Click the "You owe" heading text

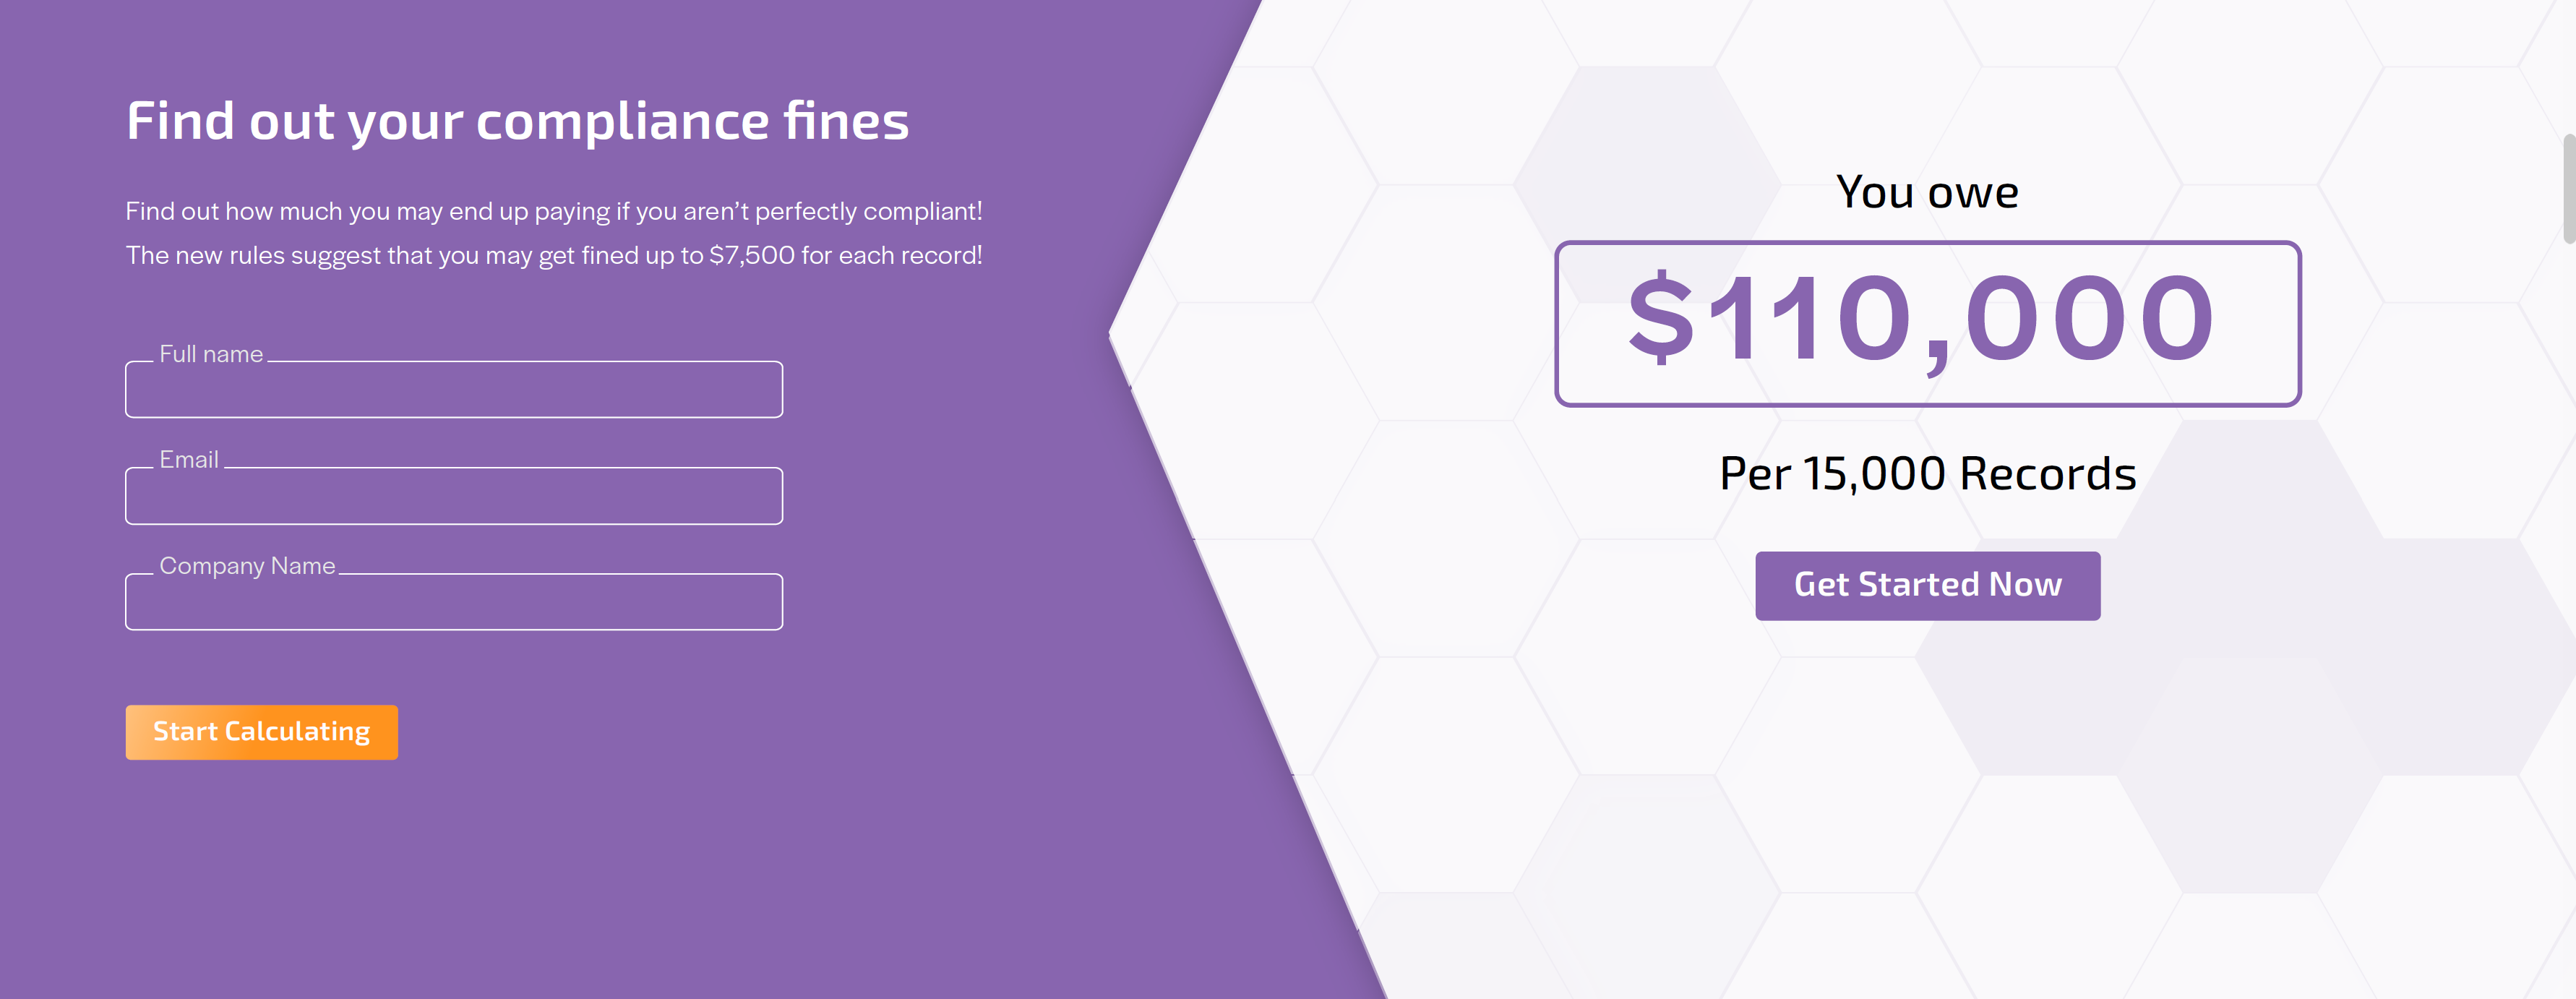(x=1927, y=192)
